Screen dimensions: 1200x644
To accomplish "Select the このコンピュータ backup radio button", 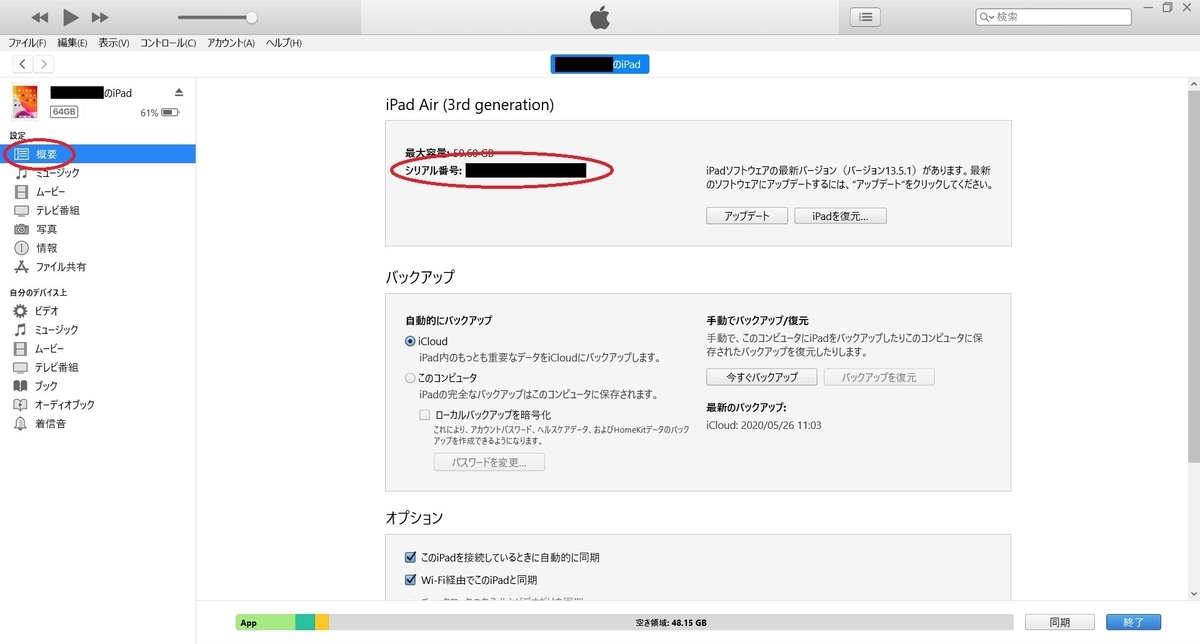I will click(x=410, y=378).
